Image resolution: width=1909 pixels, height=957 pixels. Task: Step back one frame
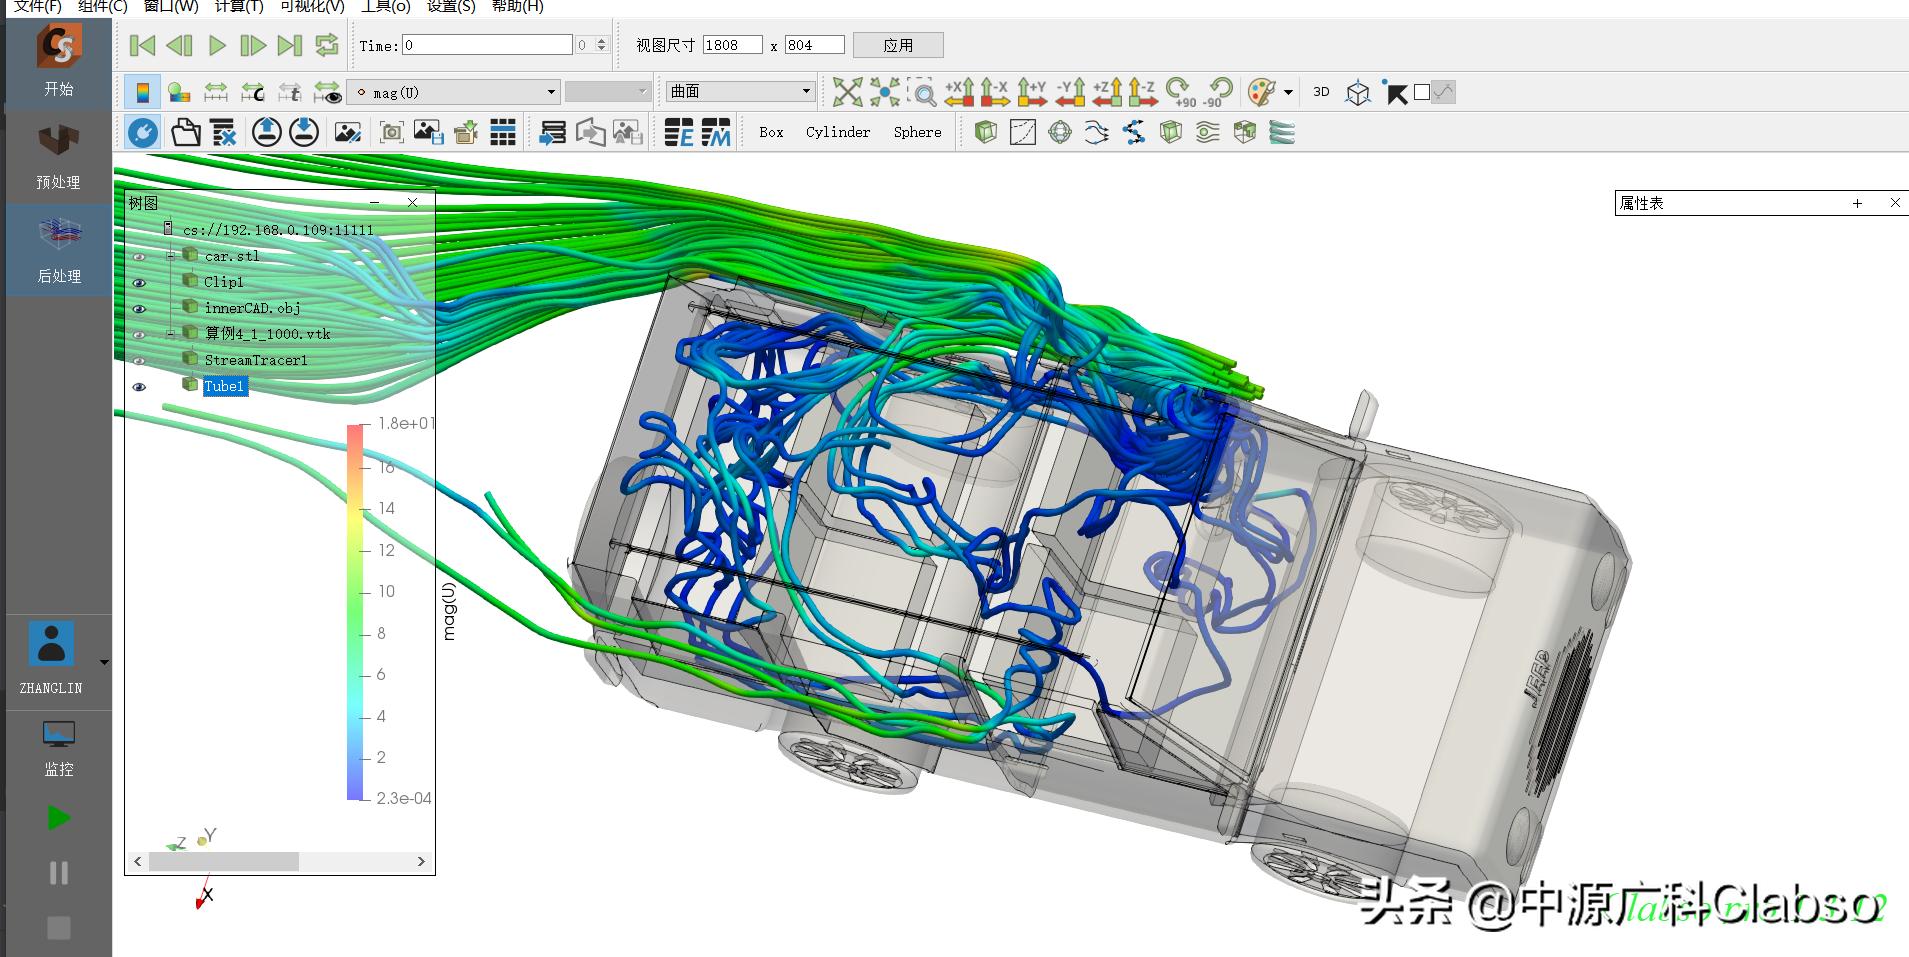click(x=180, y=45)
